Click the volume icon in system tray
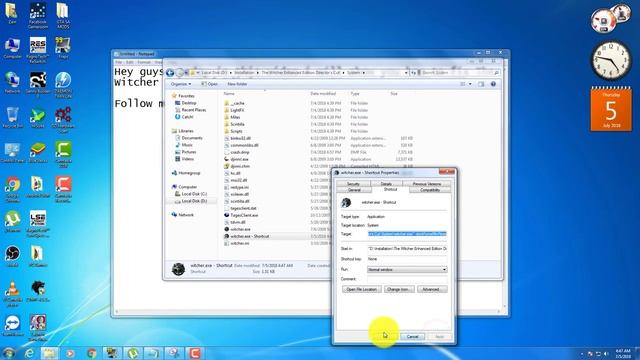 607,353
